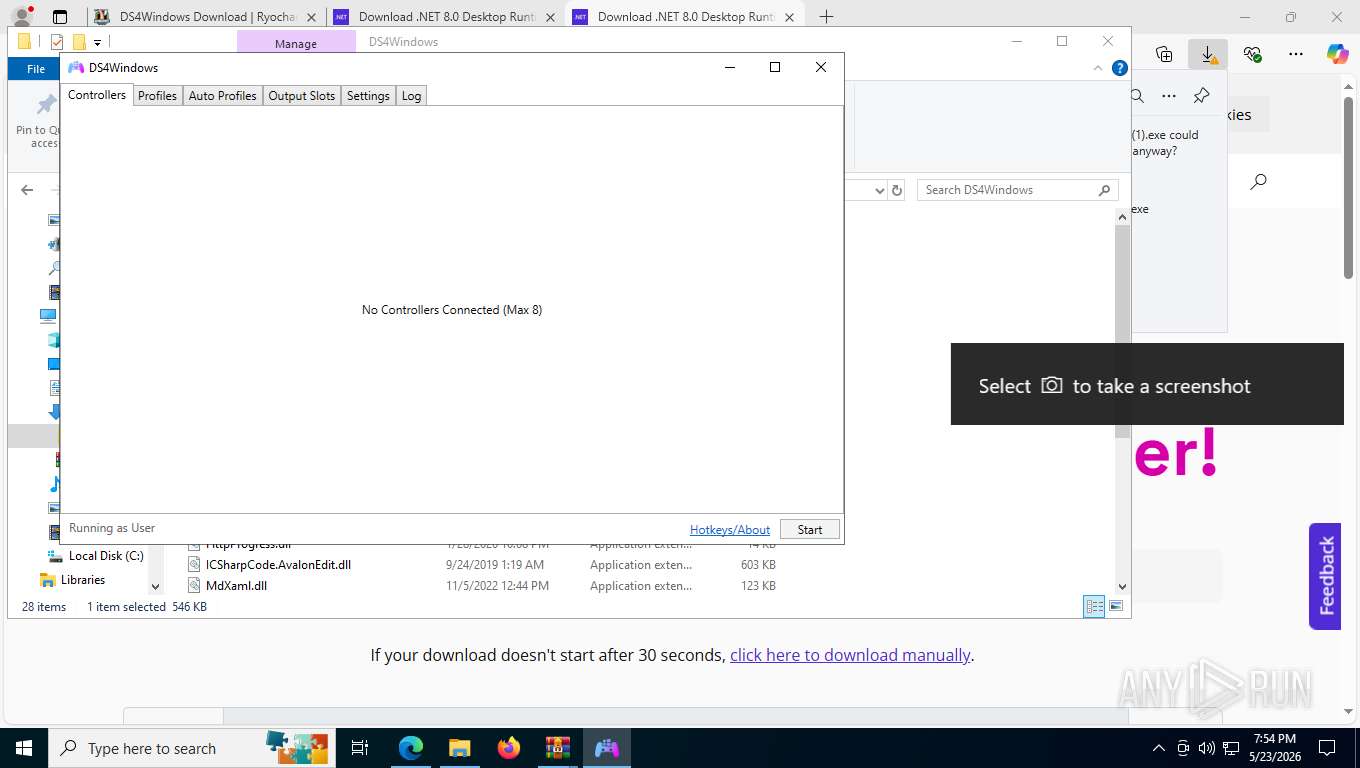Screen dimensions: 1360x768
Task: Open the DS4Windows taskbar icon
Action: click(x=607, y=748)
